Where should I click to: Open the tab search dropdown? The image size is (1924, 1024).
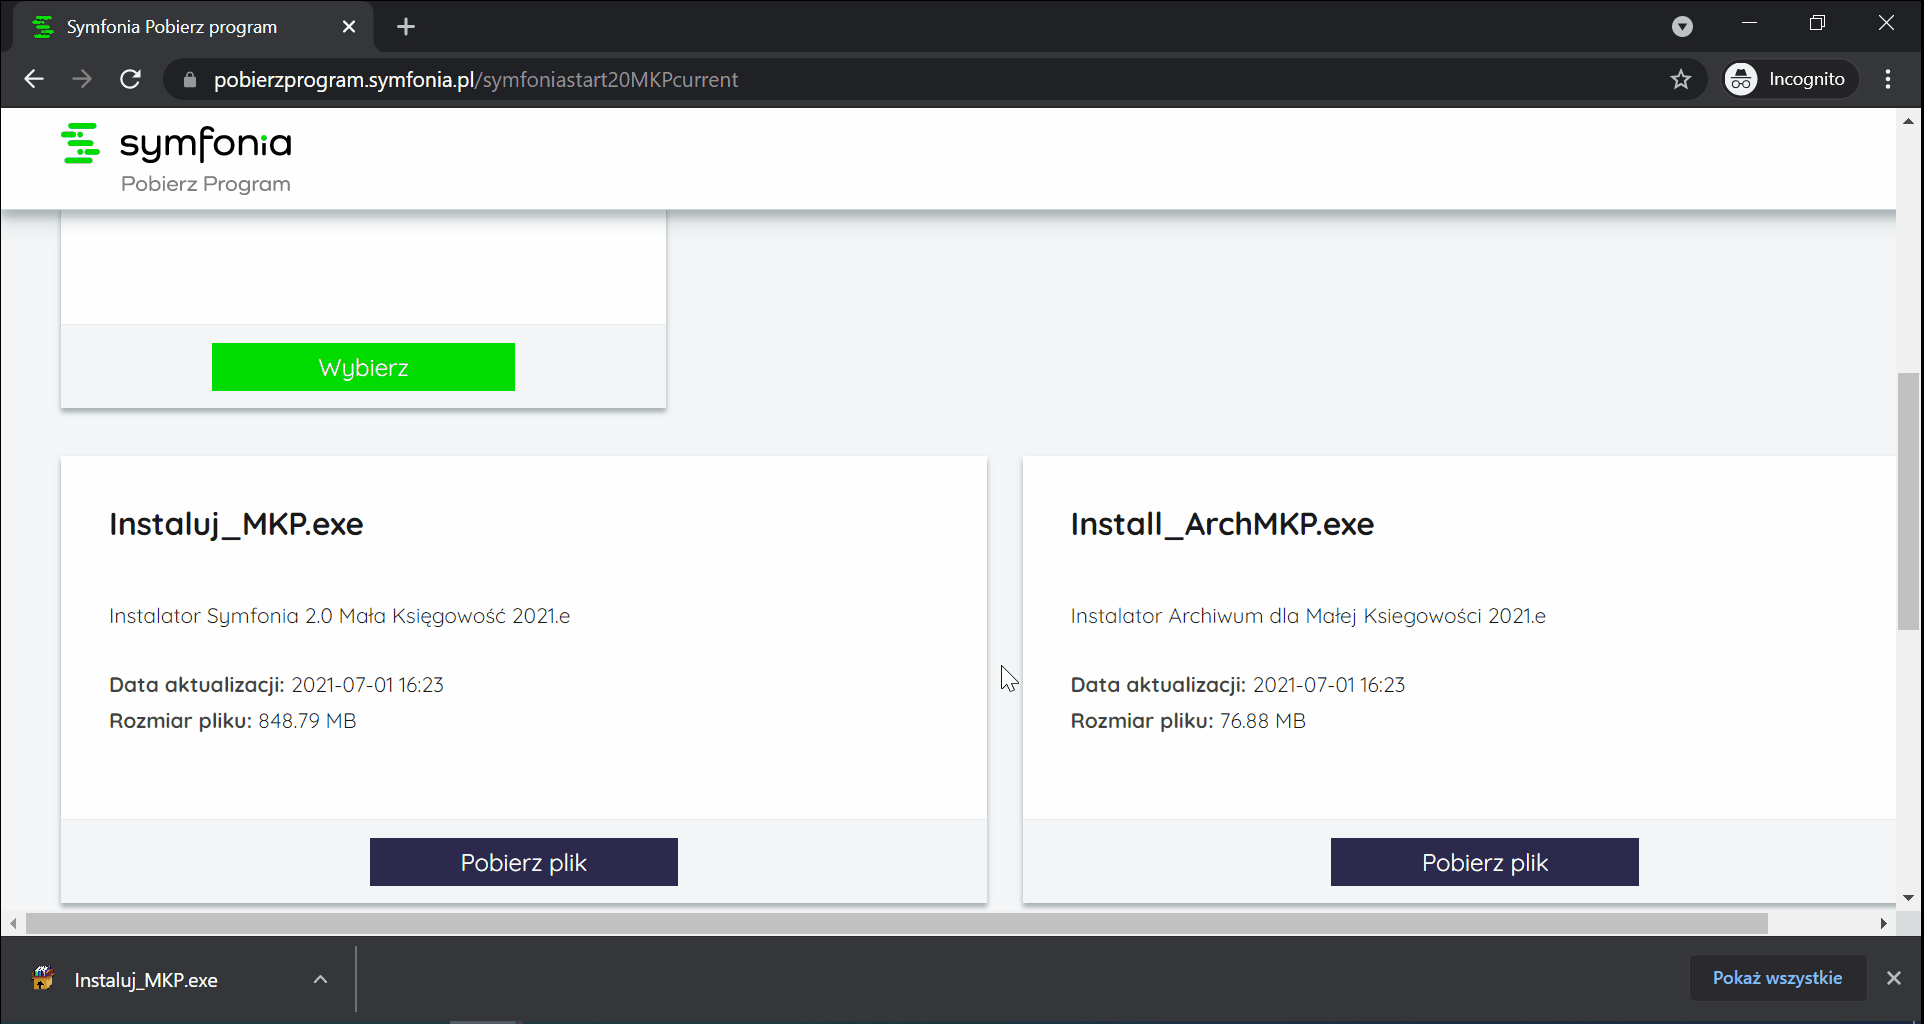coord(1683,27)
